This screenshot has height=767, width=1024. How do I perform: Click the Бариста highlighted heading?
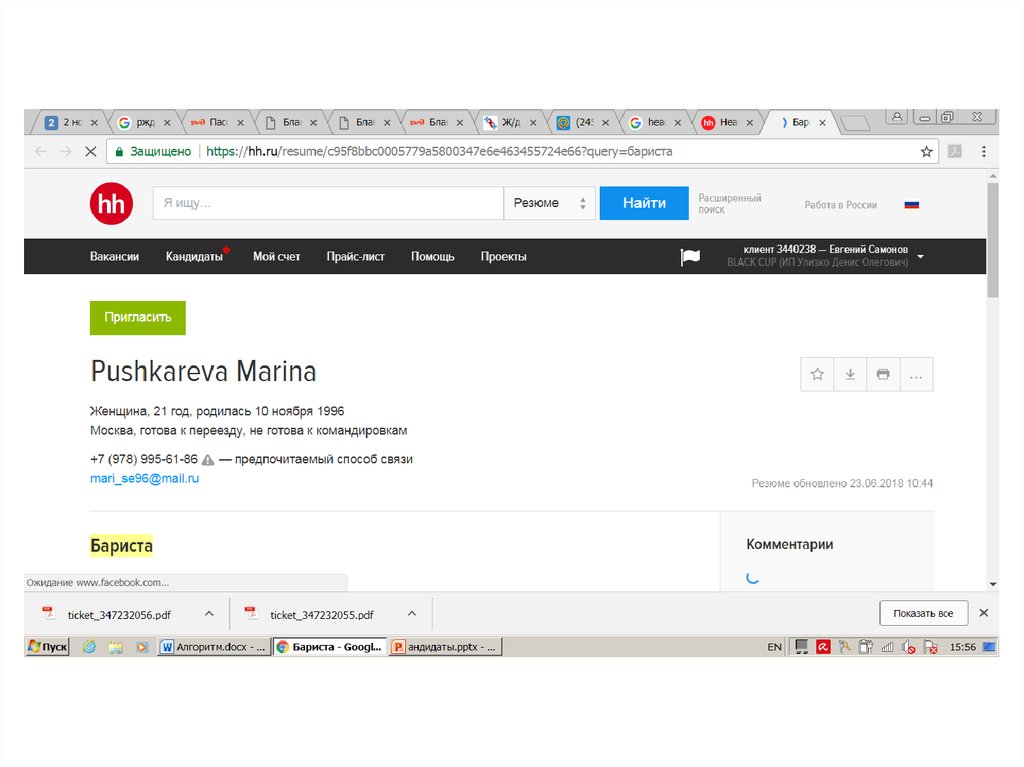tap(121, 546)
